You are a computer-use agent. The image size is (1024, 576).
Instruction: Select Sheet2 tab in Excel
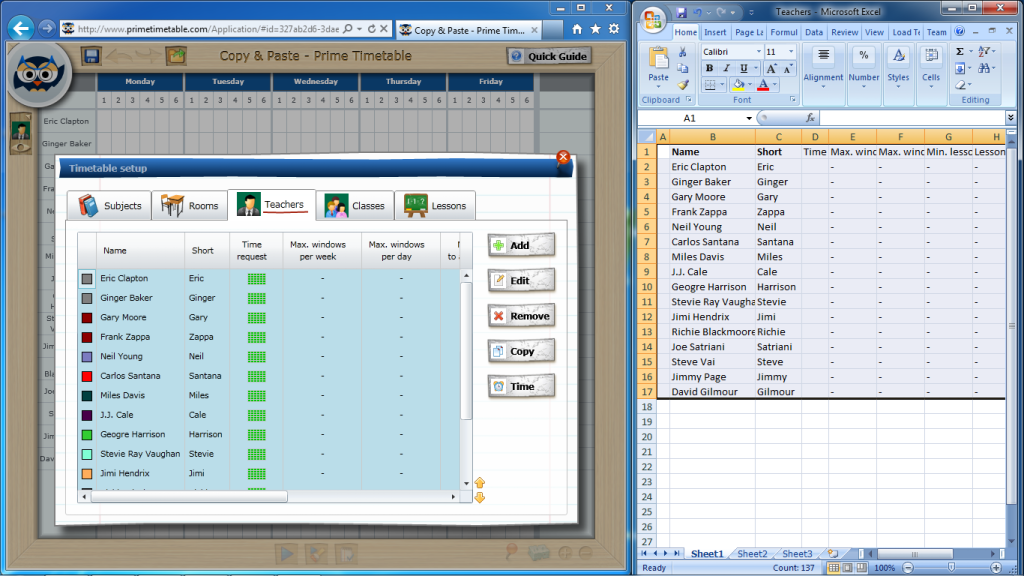coord(752,554)
